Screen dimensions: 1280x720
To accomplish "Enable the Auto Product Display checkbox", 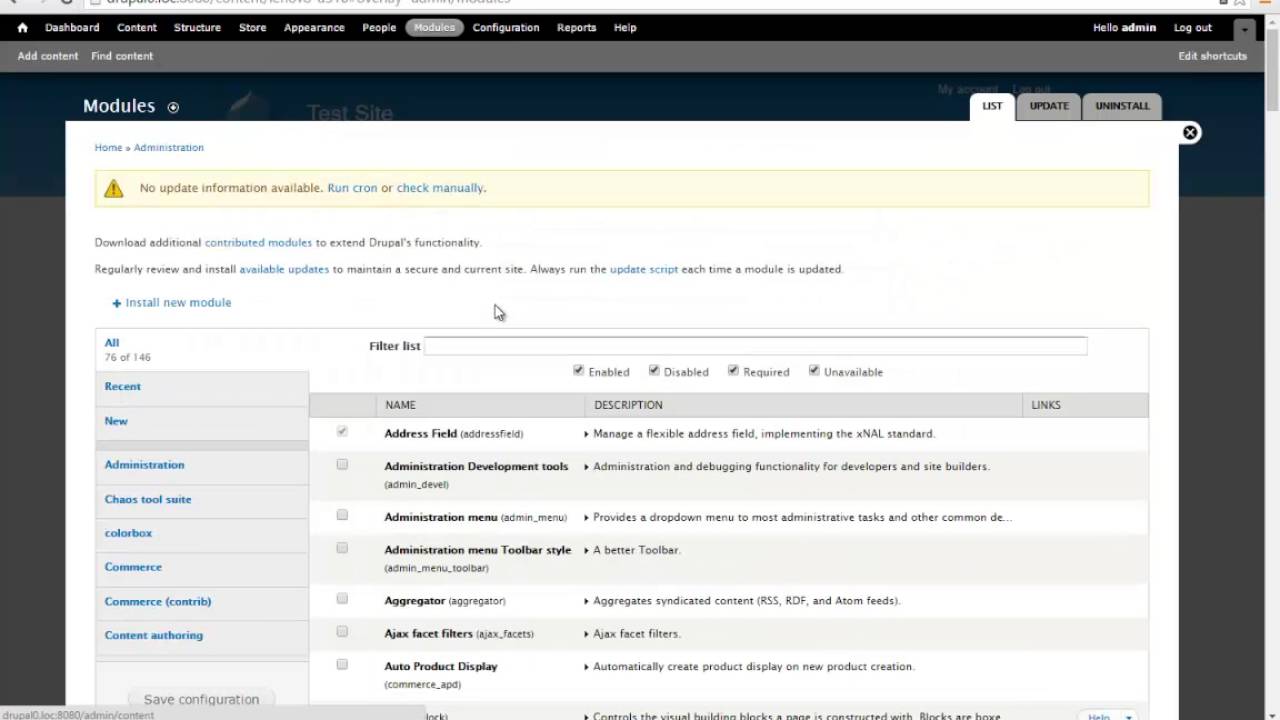I will point(342,664).
